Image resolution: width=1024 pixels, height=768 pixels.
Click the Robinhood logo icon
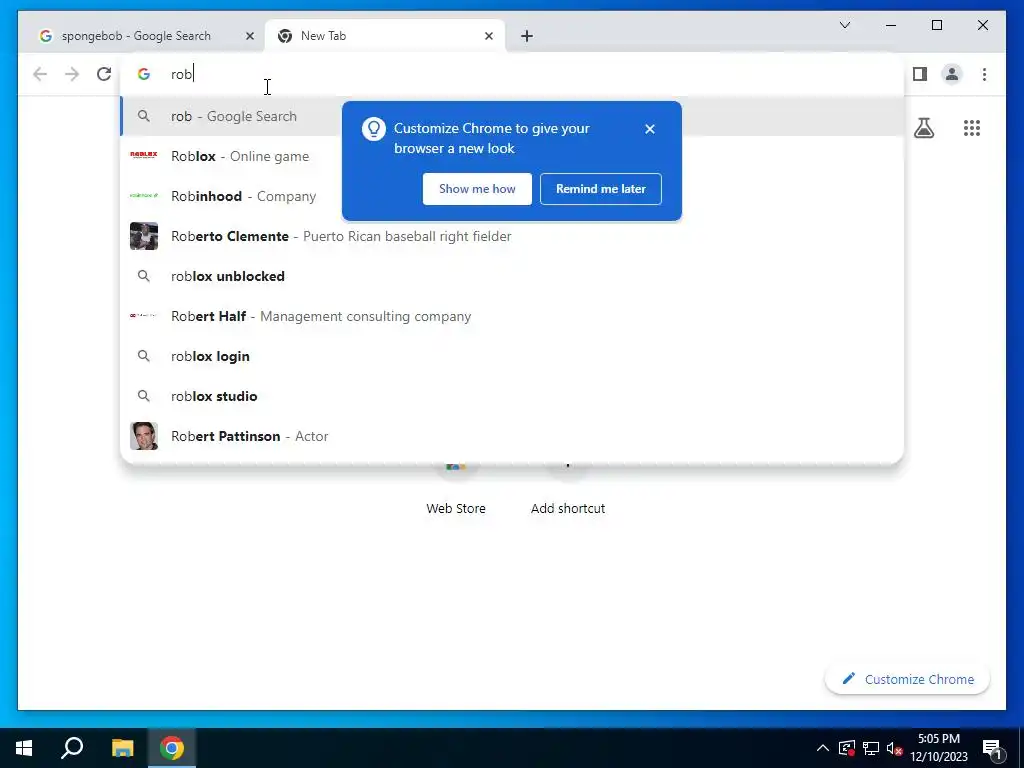[144, 195]
